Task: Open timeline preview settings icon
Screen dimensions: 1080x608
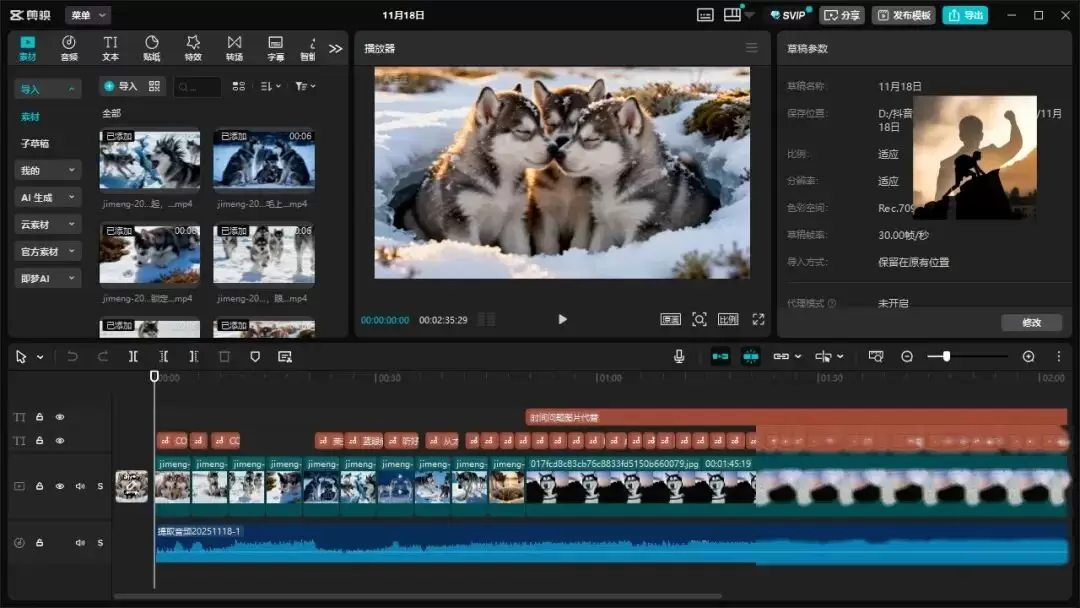Action: [875, 356]
